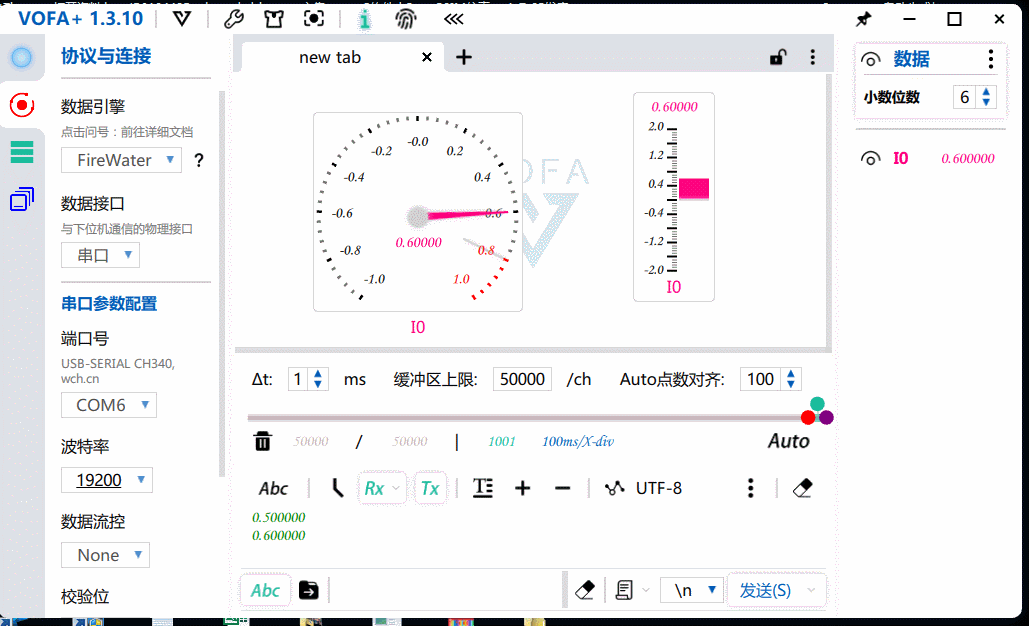Switch to the new tab page

pyautogui.click(x=330, y=57)
